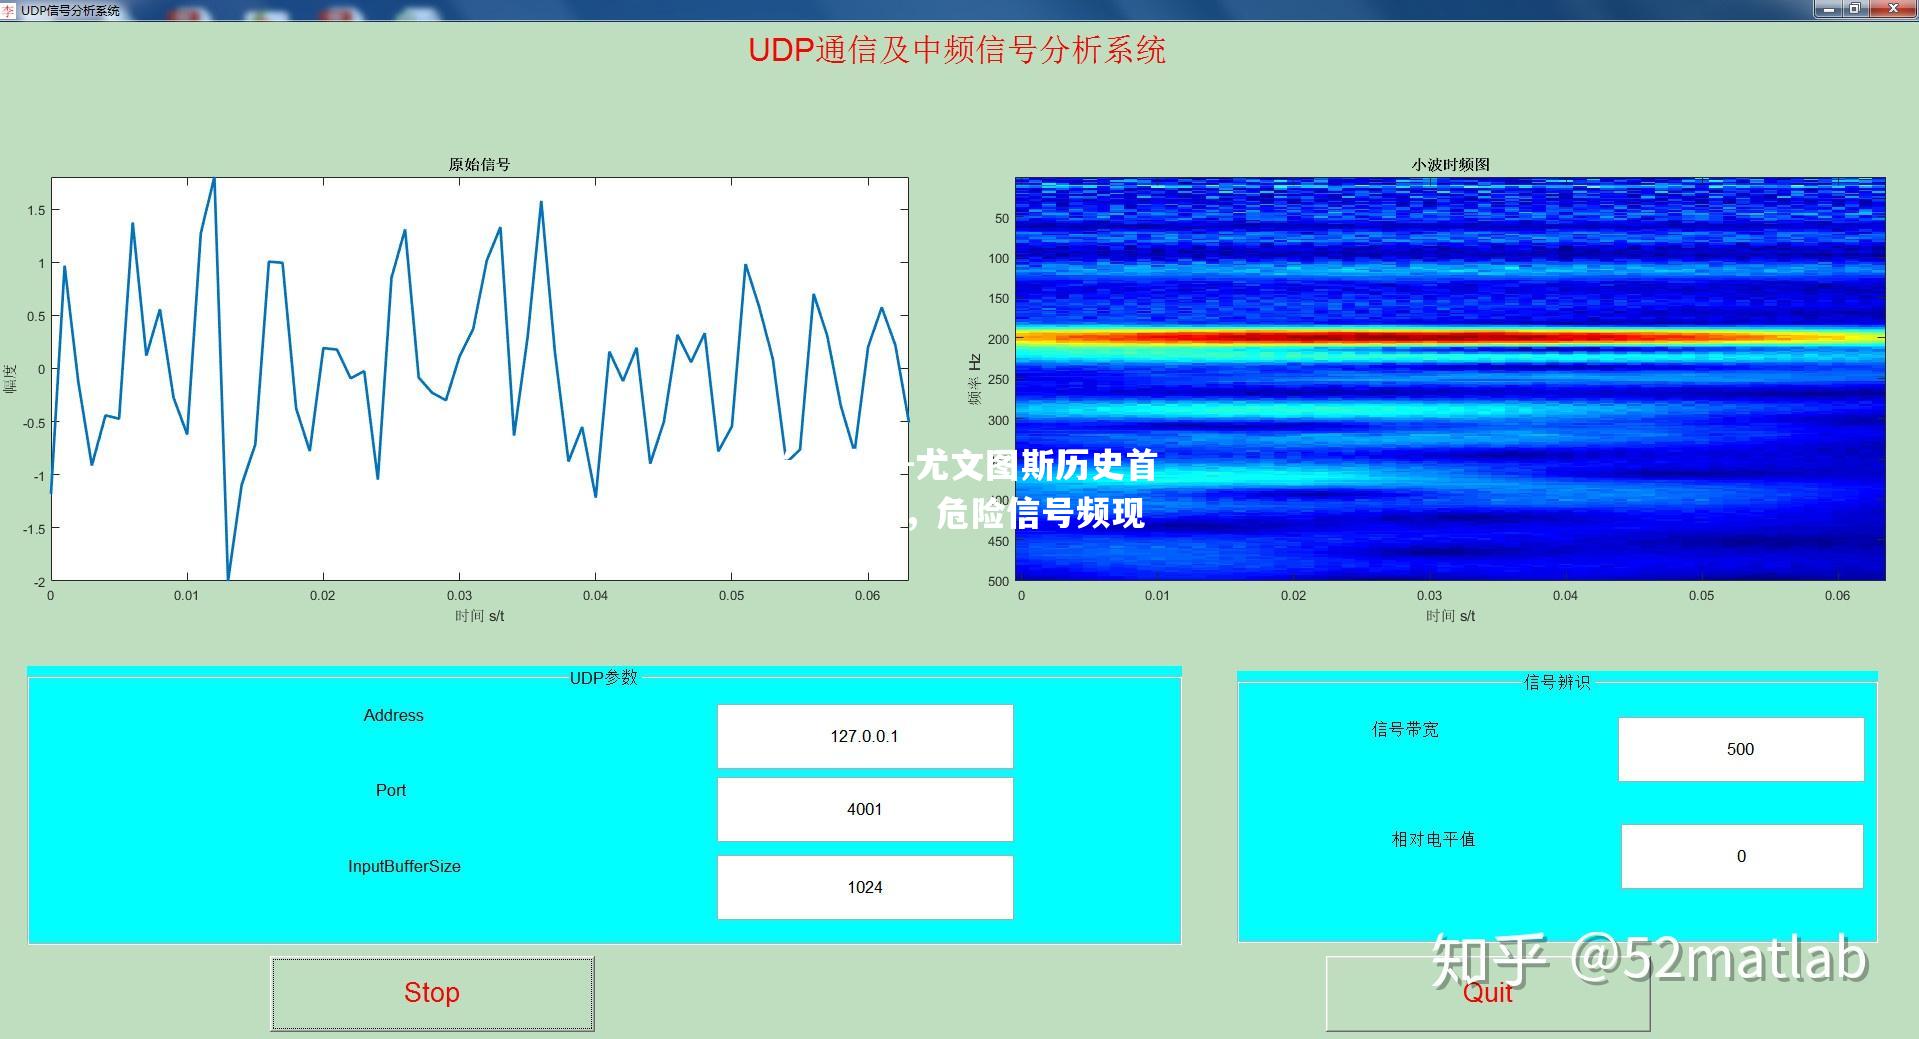Maximize the UDP信号分析系统 window
This screenshot has height=1039, width=1919.
(1855, 9)
